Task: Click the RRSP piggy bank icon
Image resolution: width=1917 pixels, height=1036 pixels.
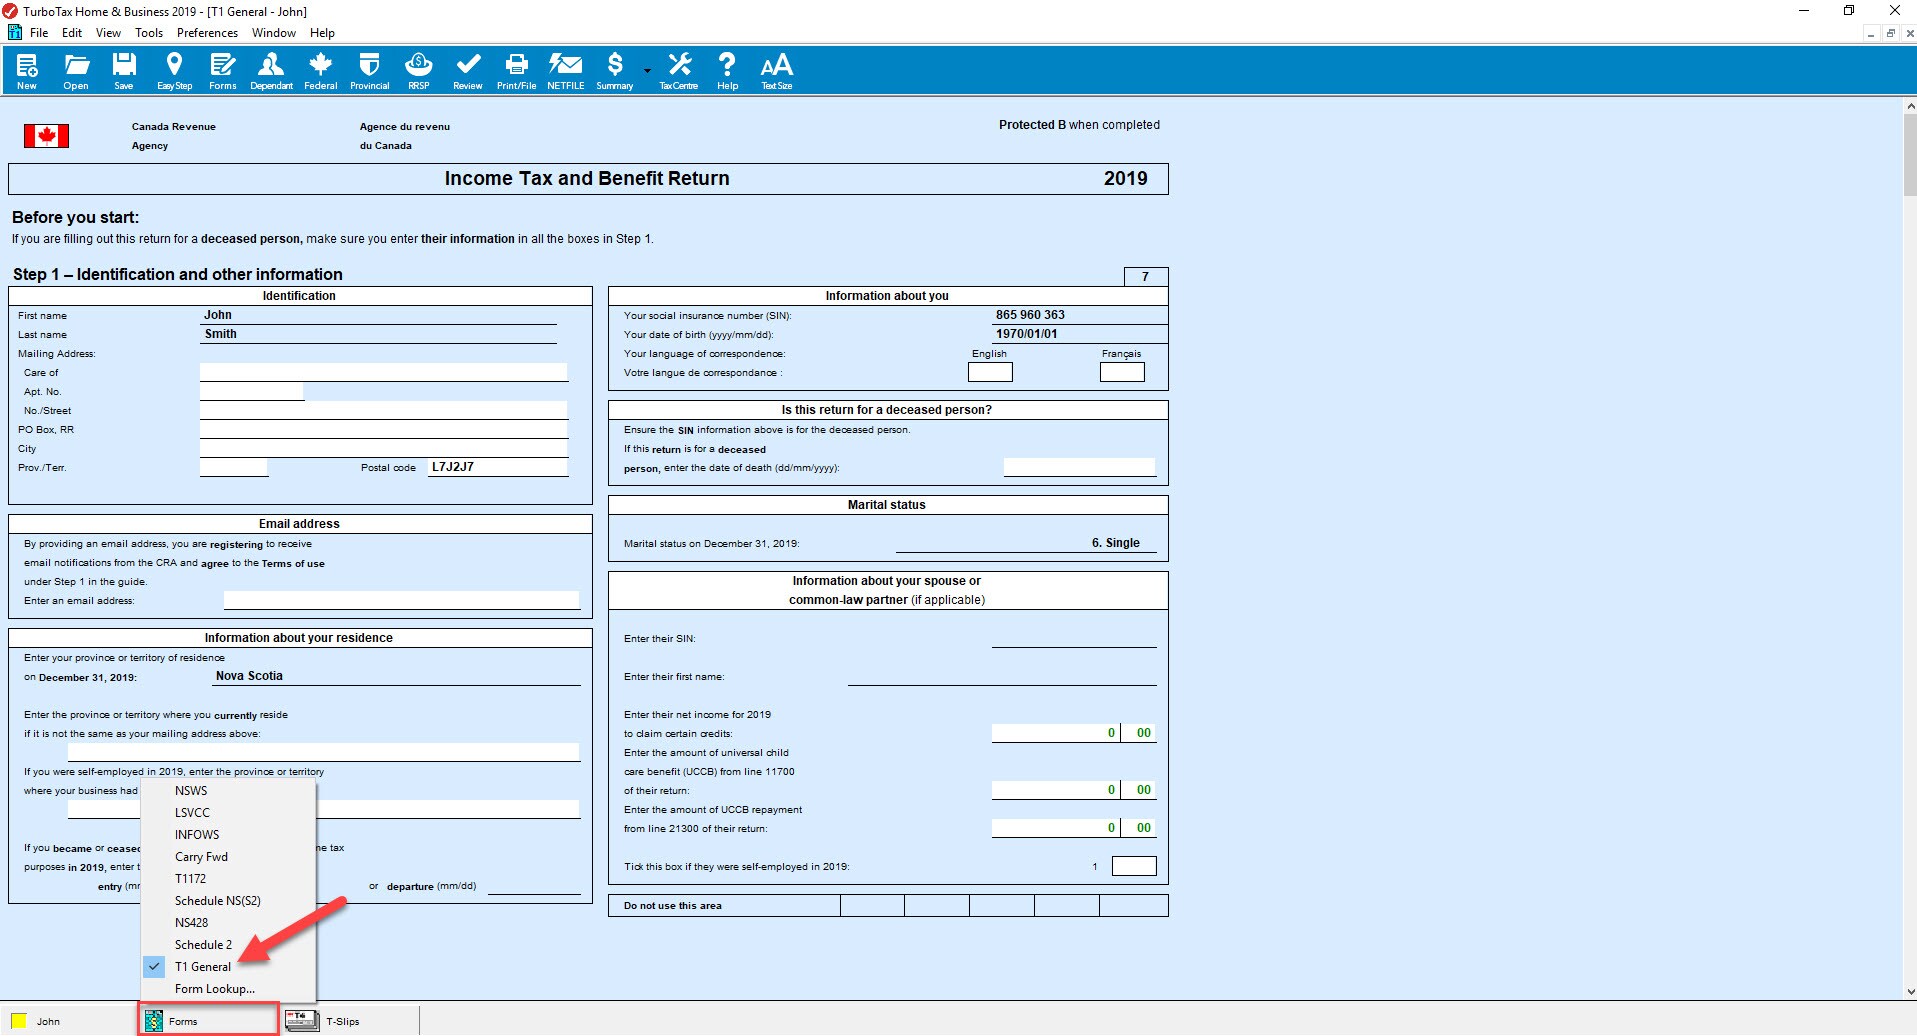Action: 418,71
